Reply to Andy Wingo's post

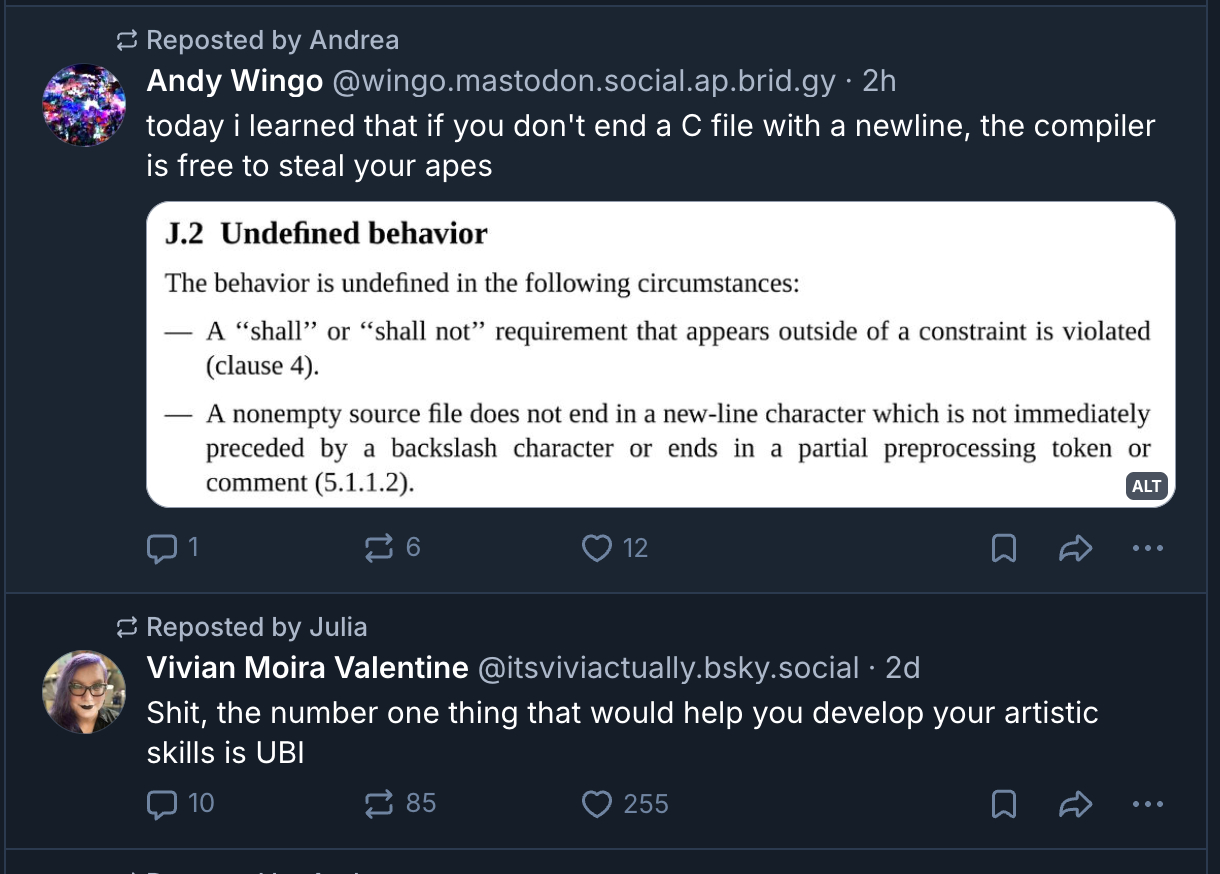(161, 548)
